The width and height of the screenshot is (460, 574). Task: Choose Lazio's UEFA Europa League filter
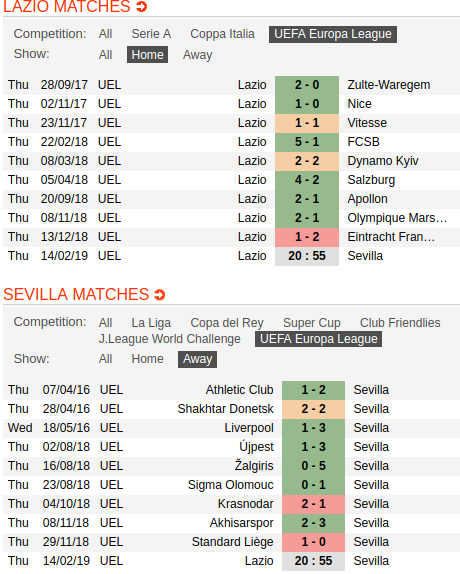click(x=333, y=34)
